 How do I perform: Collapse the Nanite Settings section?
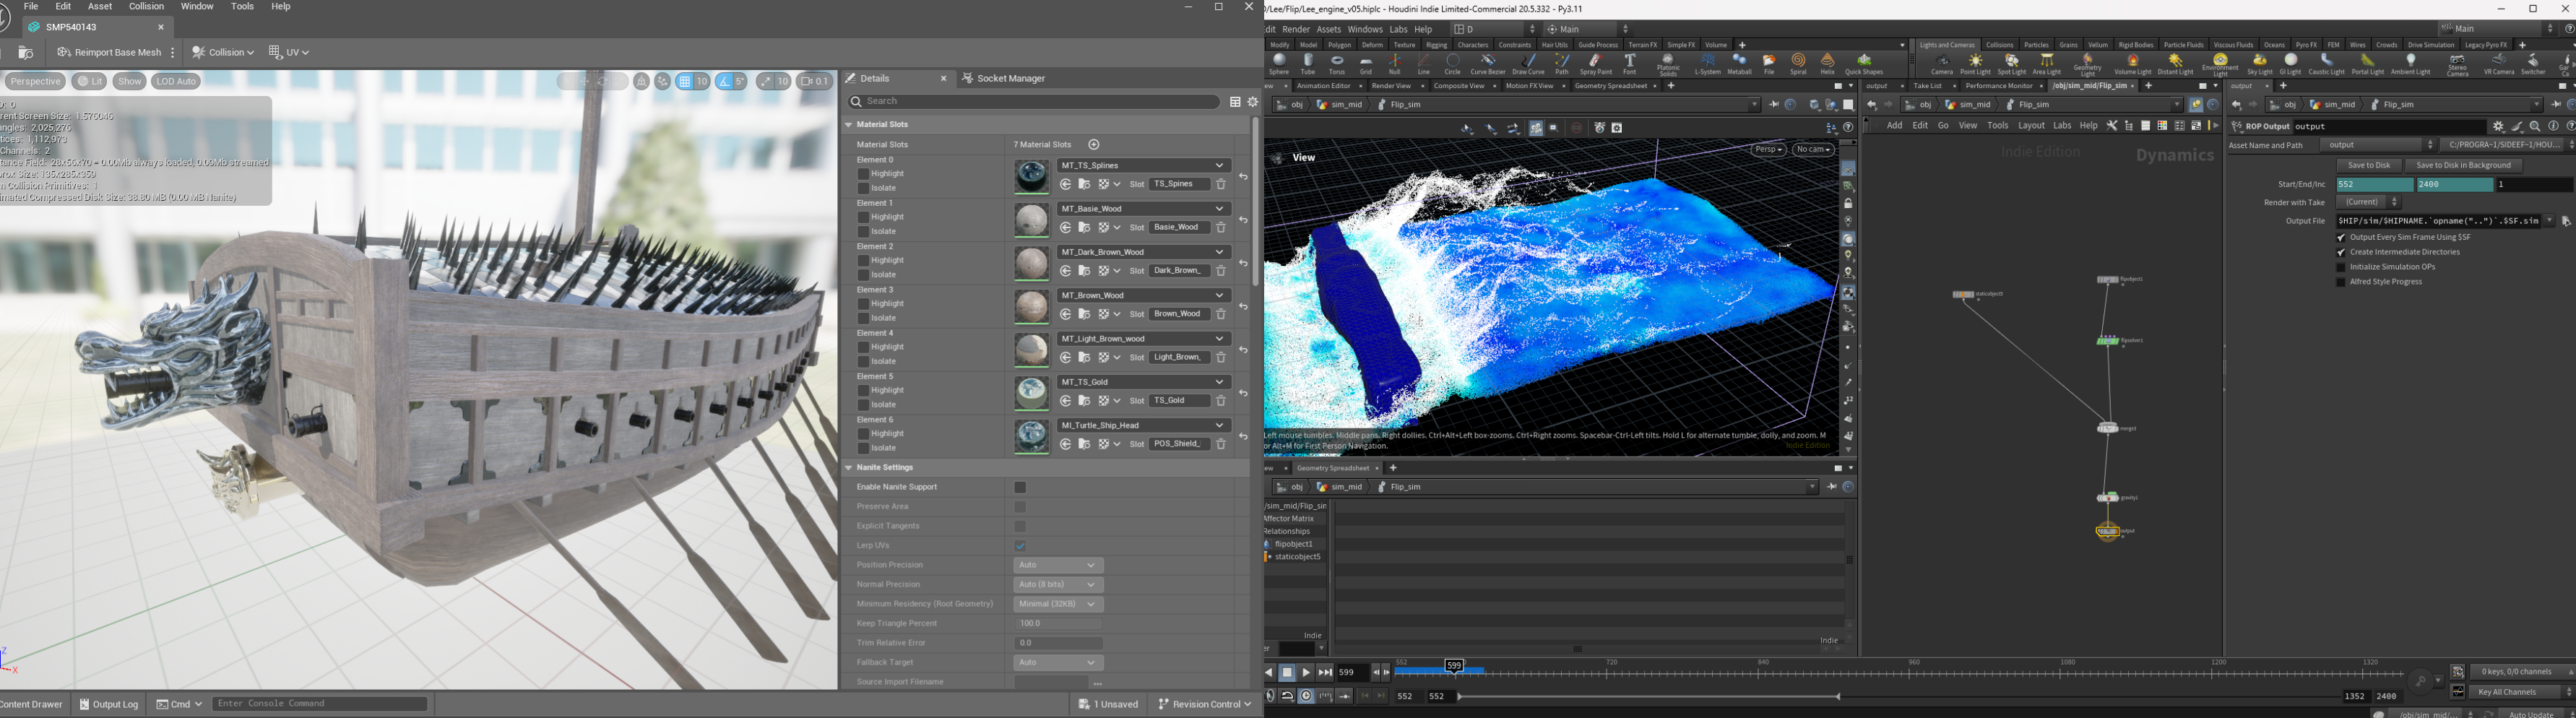click(849, 468)
